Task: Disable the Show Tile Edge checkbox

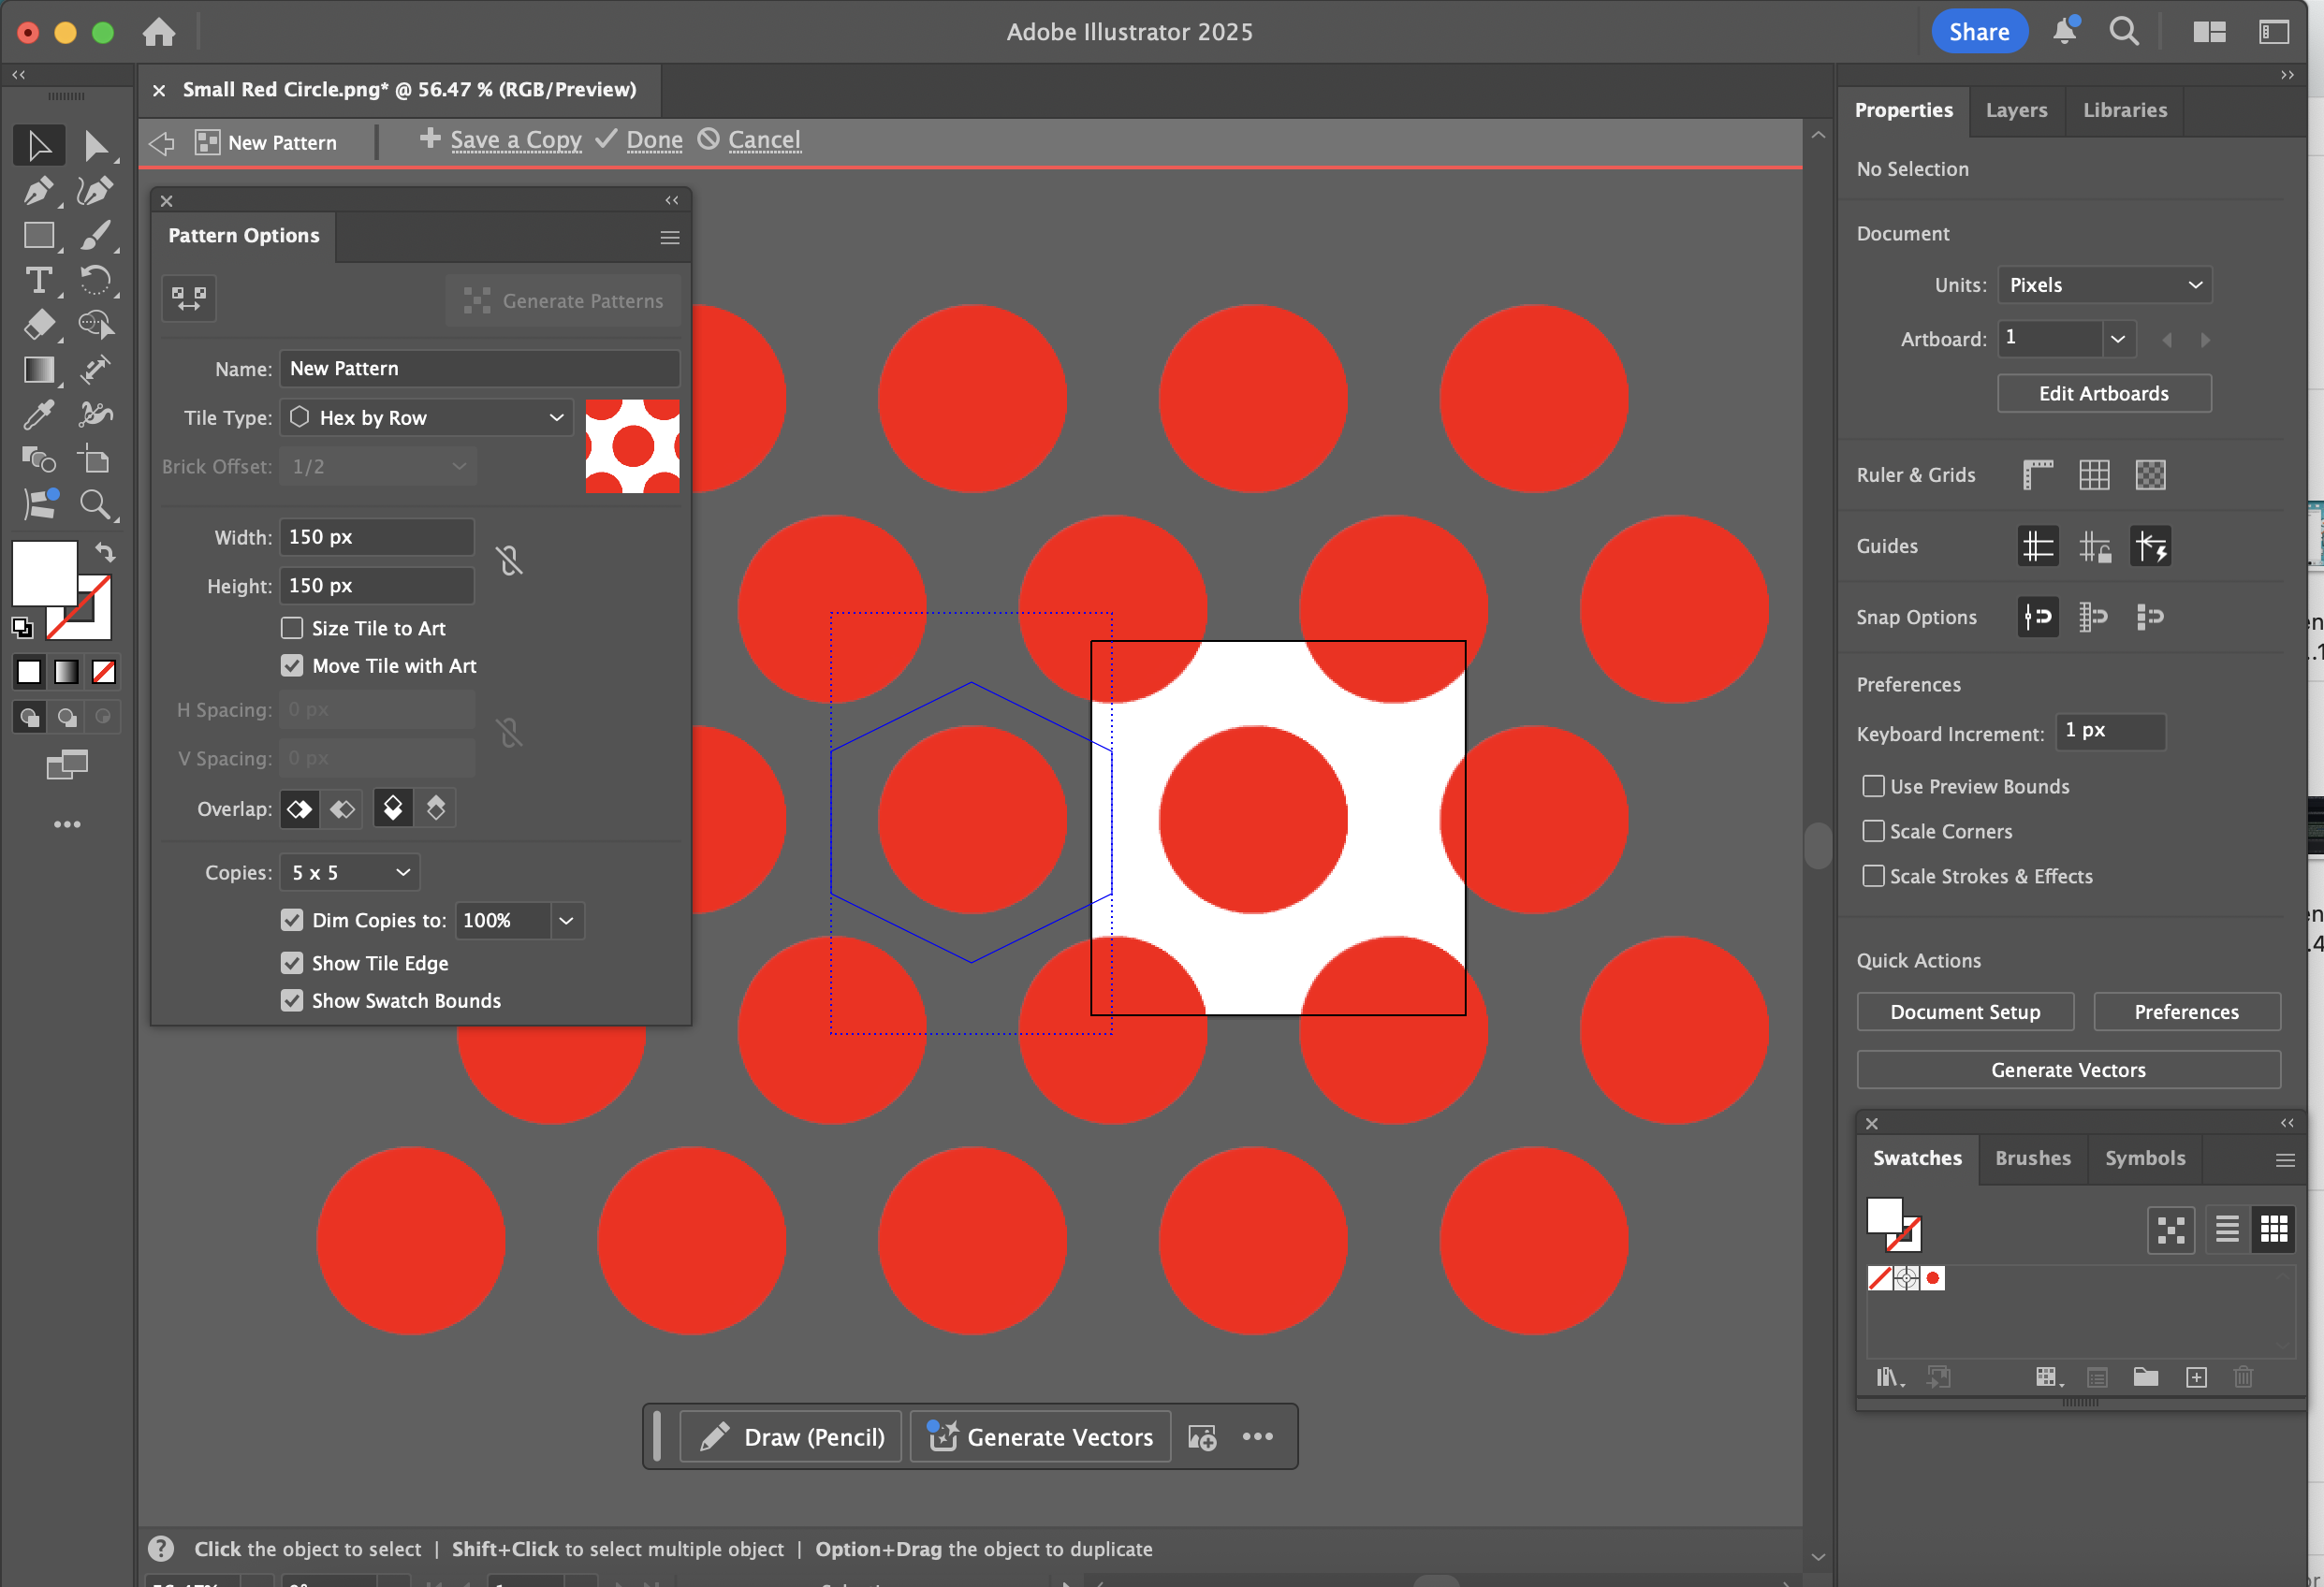Action: click(x=292, y=962)
